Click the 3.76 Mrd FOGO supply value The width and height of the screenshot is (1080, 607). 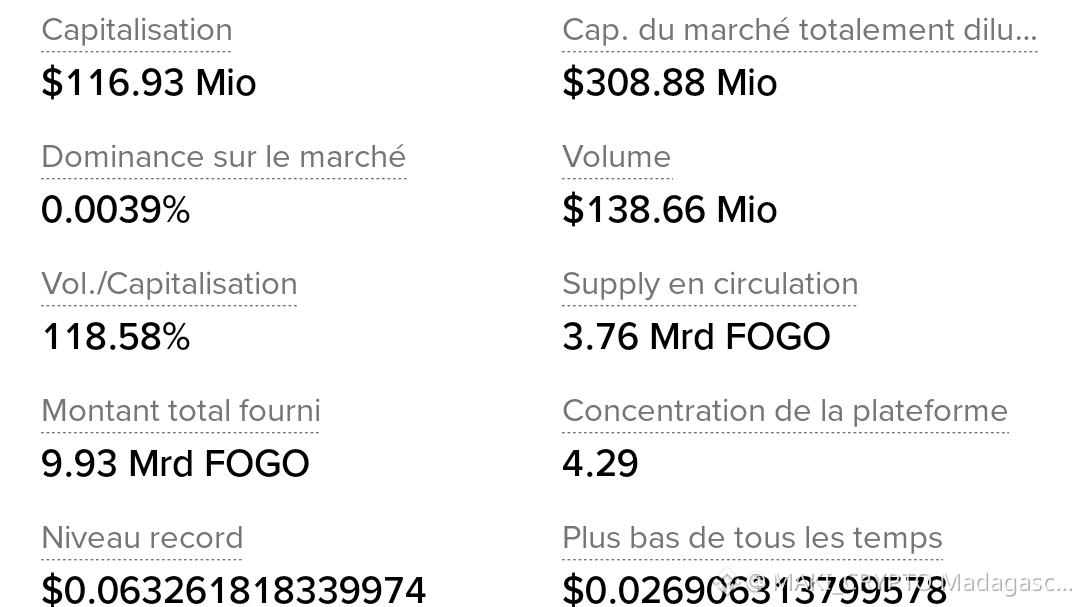tap(696, 337)
